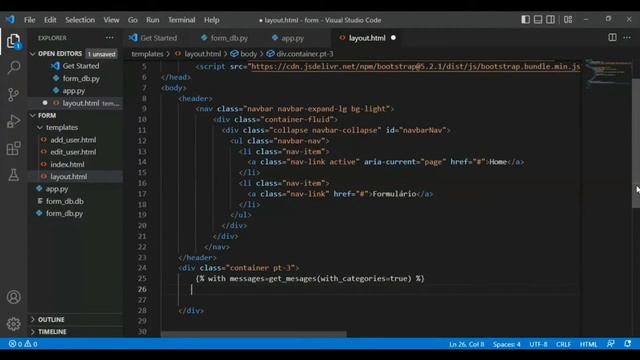Open the Accounts icon in activity bar
The height and width of the screenshot is (360, 640).
tap(13, 297)
